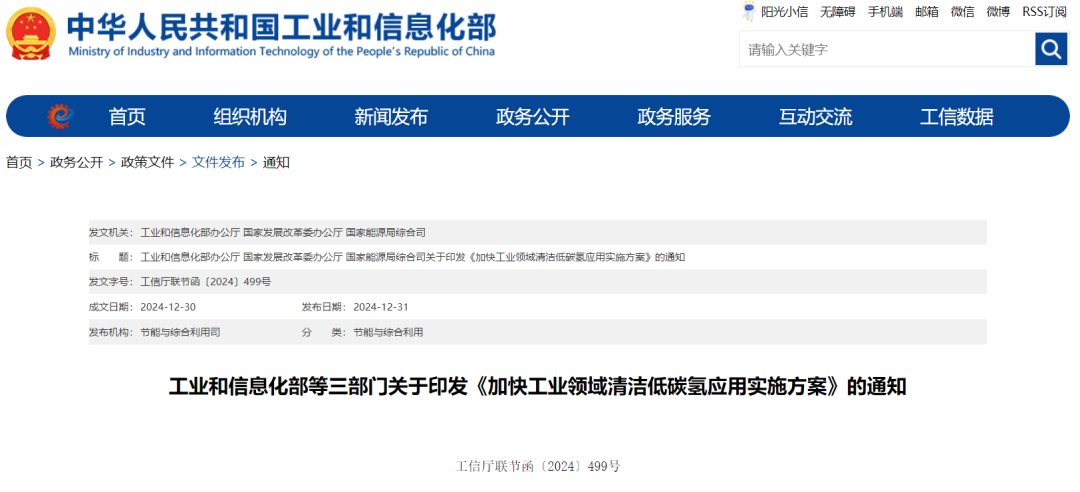Select the 标题 row document title text

coord(413,257)
